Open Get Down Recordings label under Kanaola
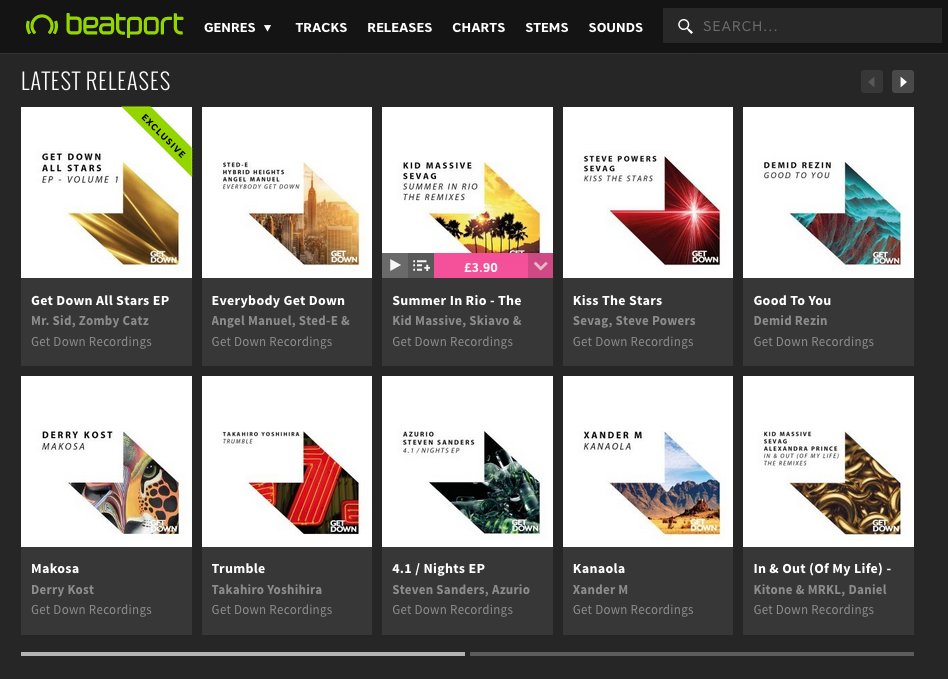Viewport: 948px width, 679px height. click(x=633, y=610)
